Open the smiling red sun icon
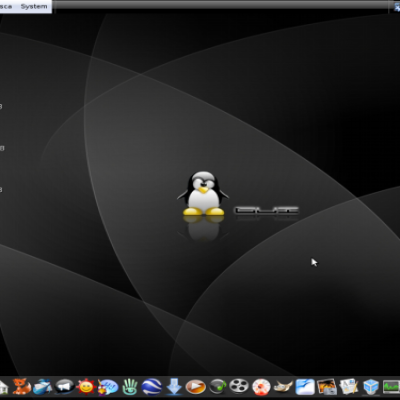 (86, 387)
